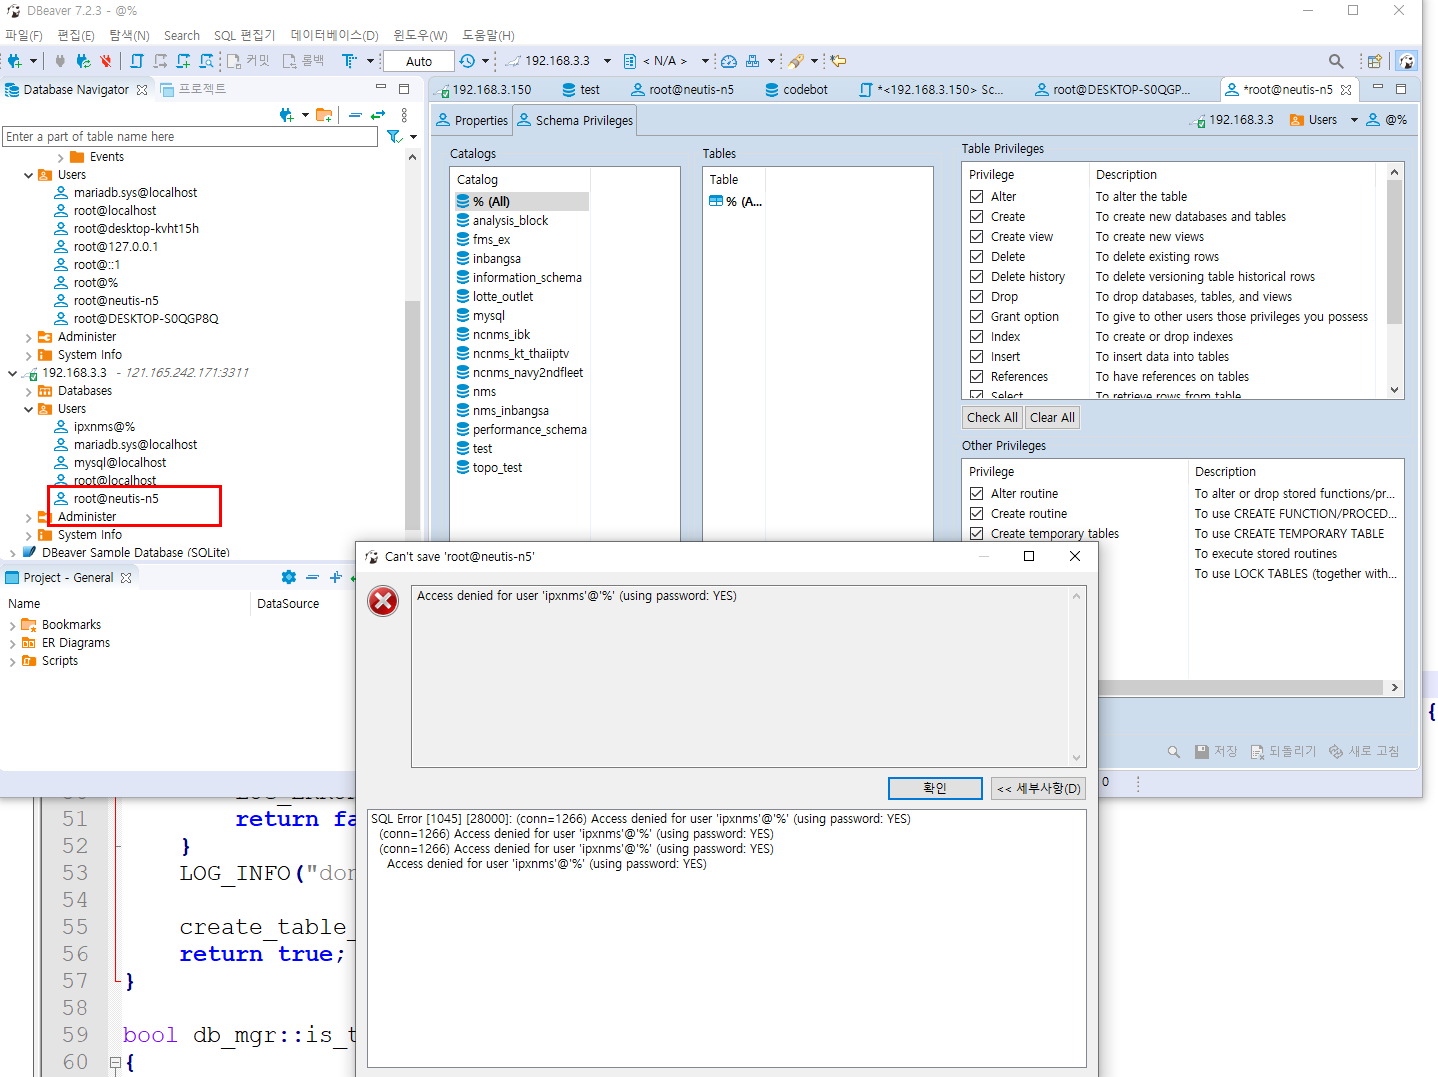The height and width of the screenshot is (1077, 1438).
Task: Click the New Connection plug icon in main toolbar
Action: (x=14, y=61)
